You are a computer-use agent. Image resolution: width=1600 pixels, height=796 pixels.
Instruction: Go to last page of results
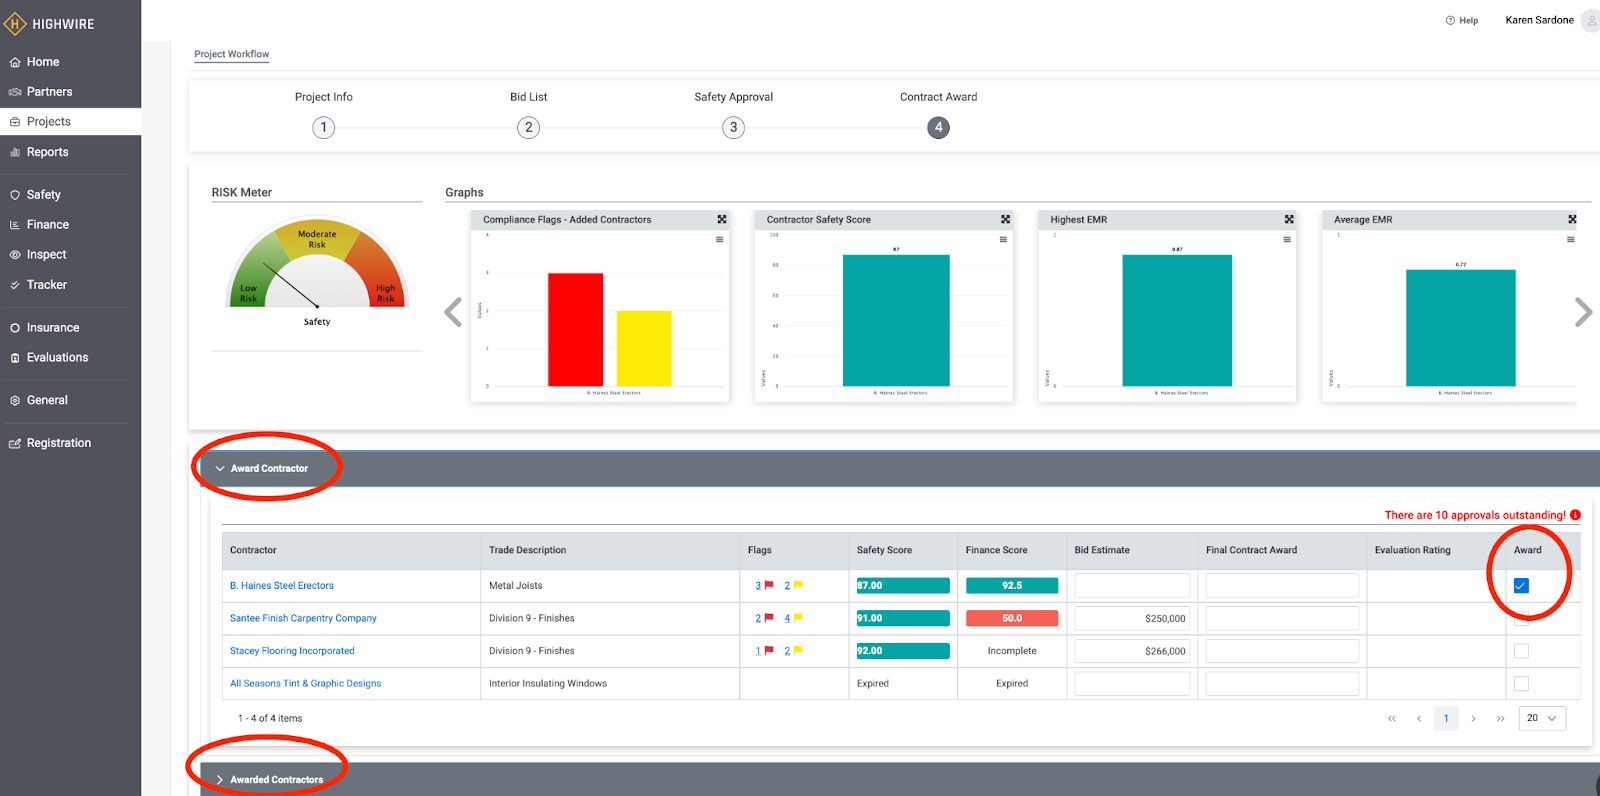pos(1500,718)
